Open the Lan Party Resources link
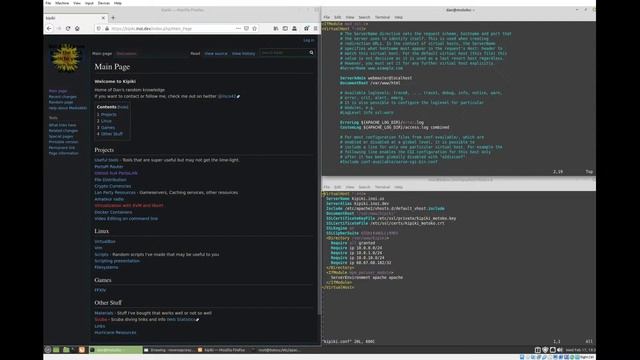This screenshot has width=640, height=360. 115,193
